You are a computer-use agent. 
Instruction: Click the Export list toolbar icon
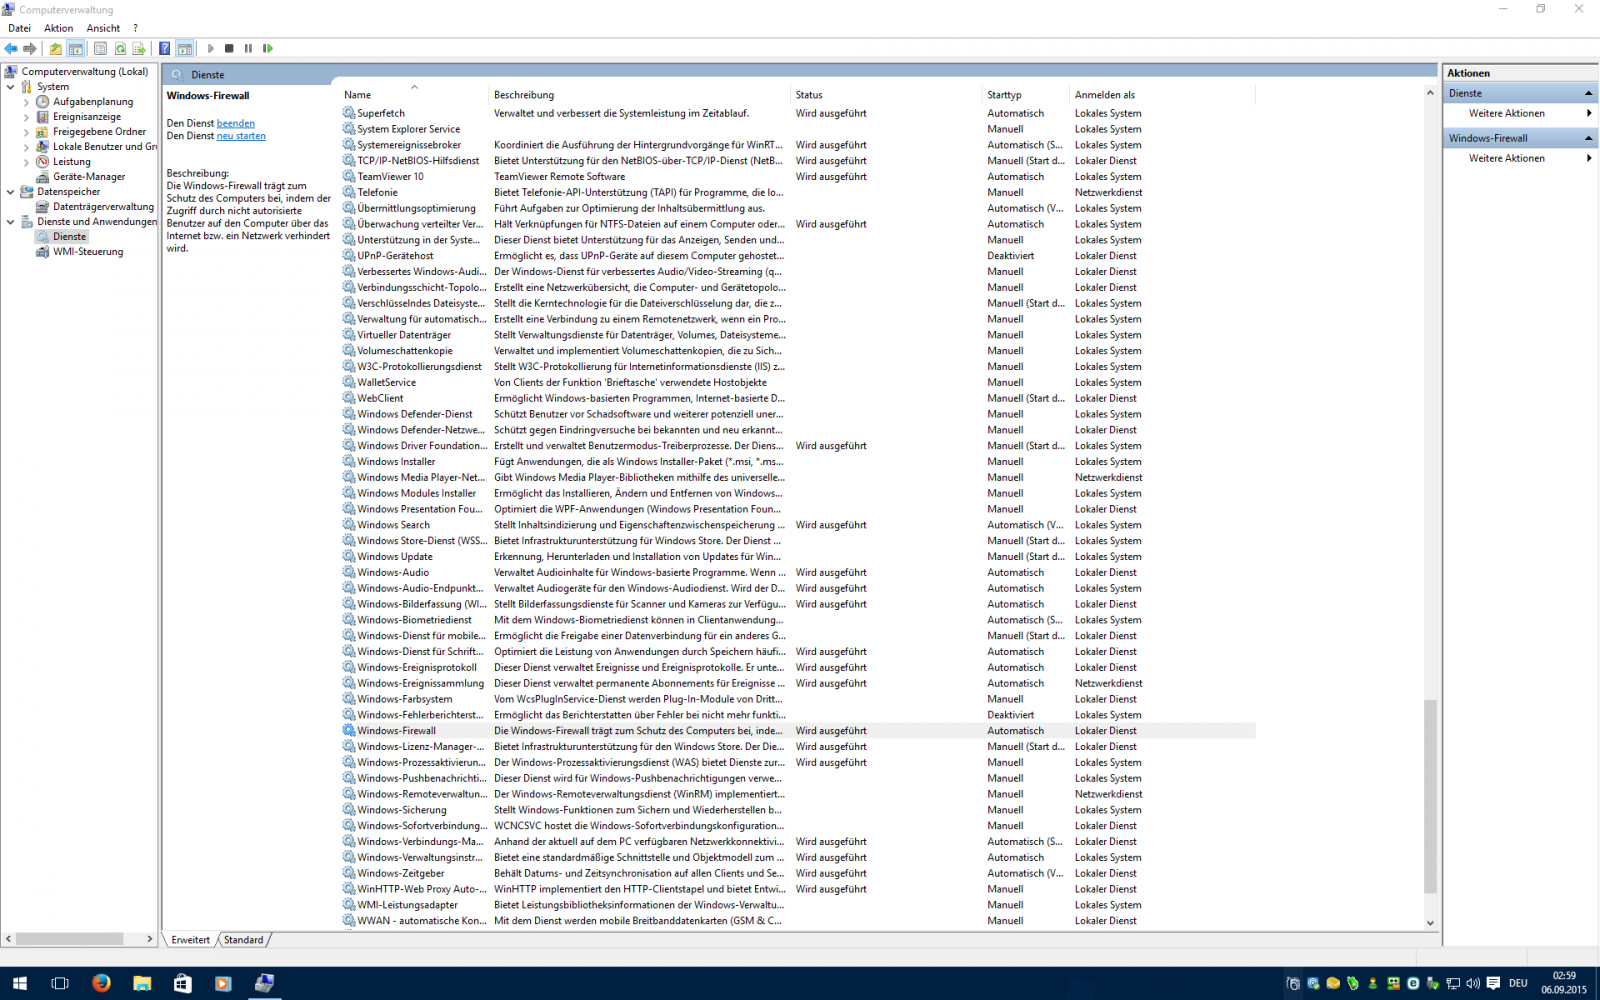point(139,48)
